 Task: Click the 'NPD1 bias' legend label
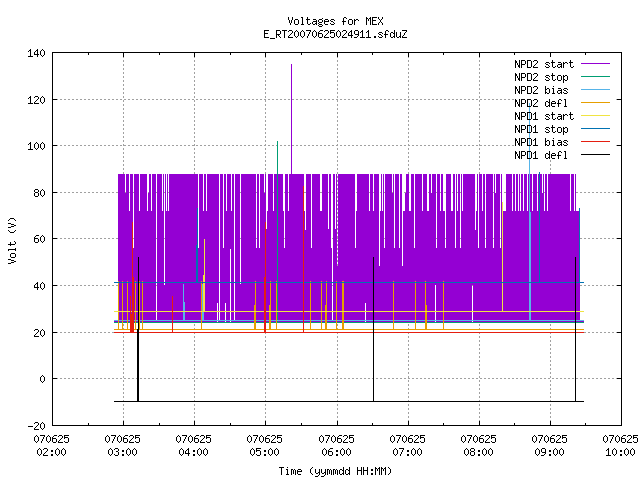point(541,142)
